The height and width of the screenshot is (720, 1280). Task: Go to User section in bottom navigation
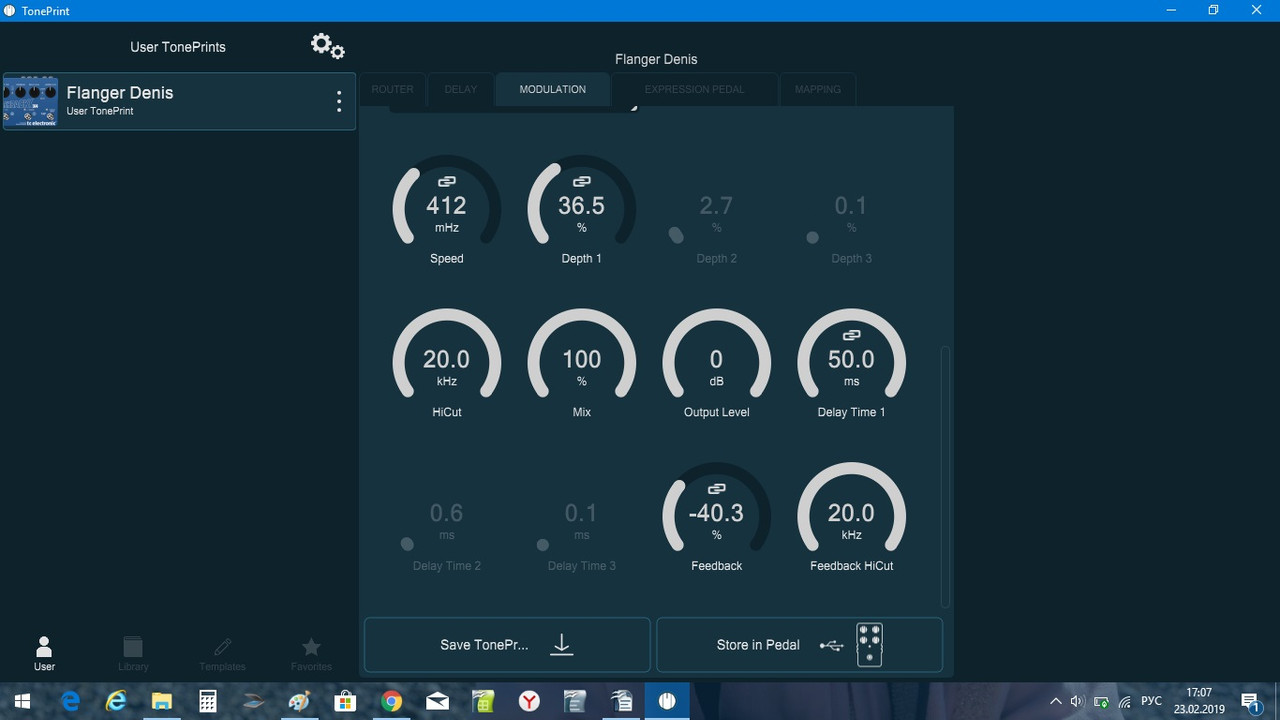coord(44,653)
